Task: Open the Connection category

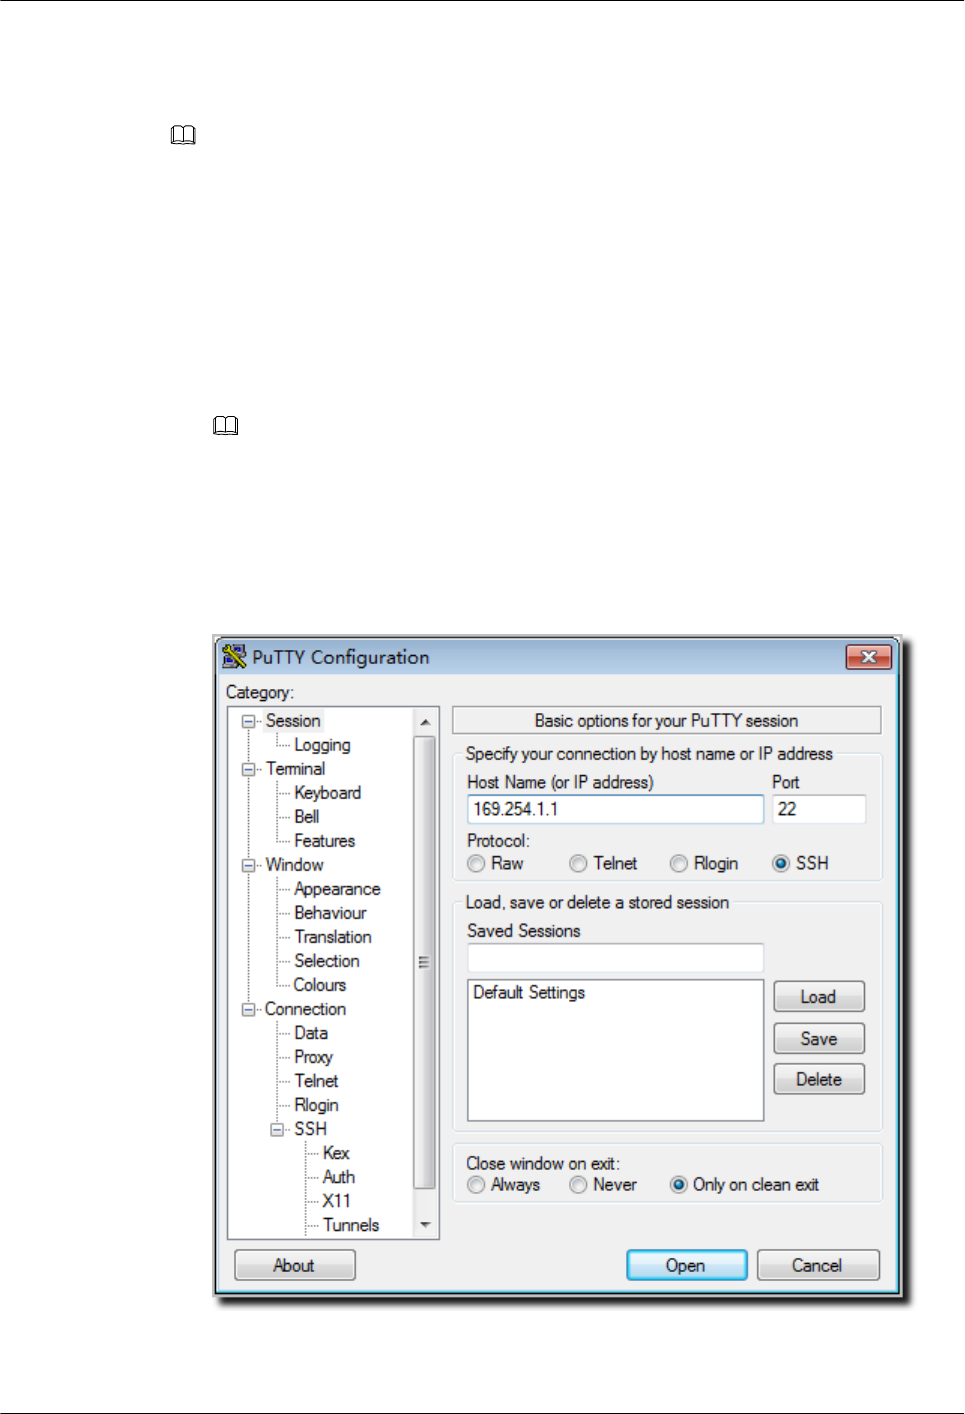Action: pos(305,1009)
